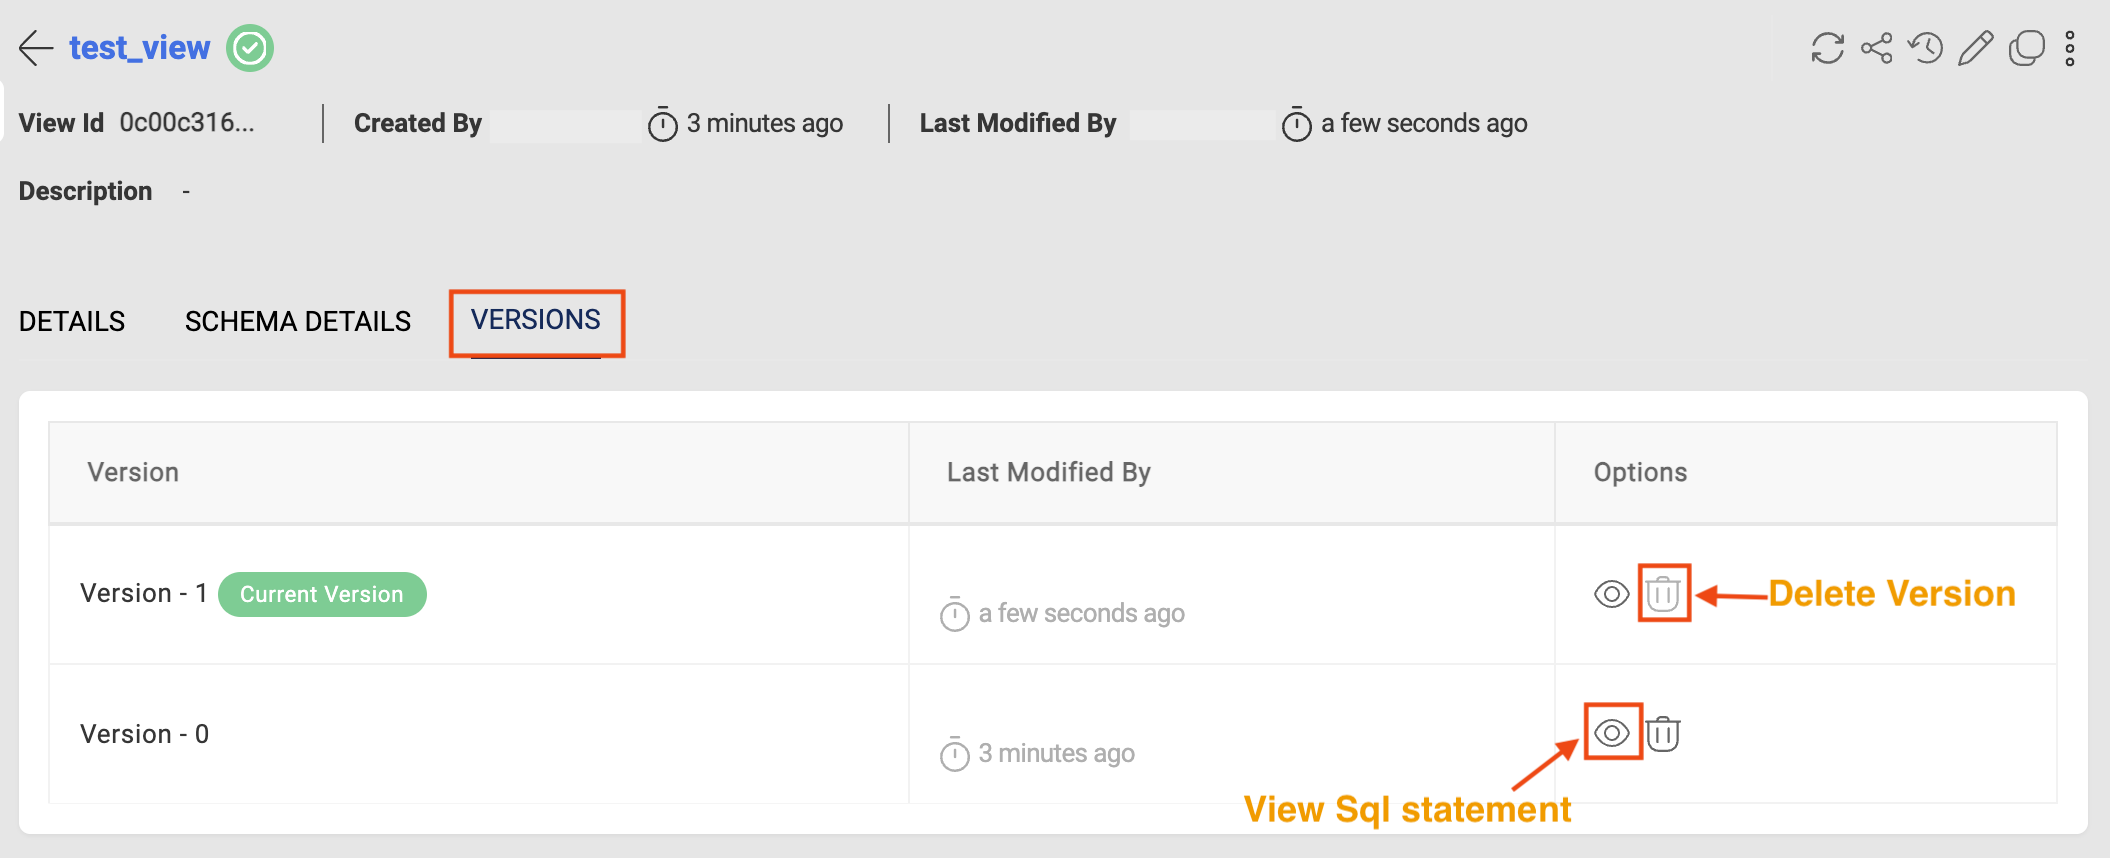This screenshot has width=2110, height=858.
Task: Switch to the DETAILS tab
Action: (72, 322)
